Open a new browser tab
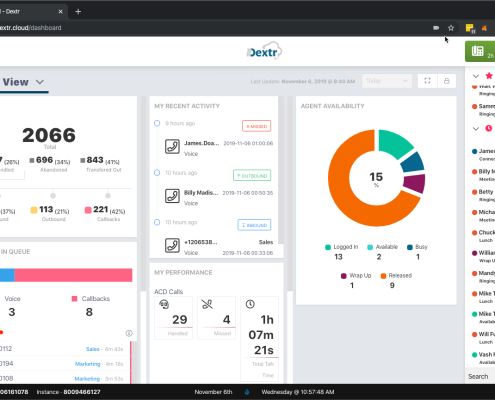This screenshot has width=495, height=400. click(78, 12)
